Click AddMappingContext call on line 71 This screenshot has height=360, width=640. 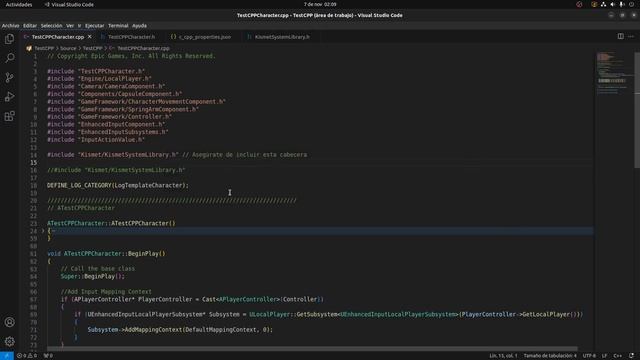coord(180,329)
